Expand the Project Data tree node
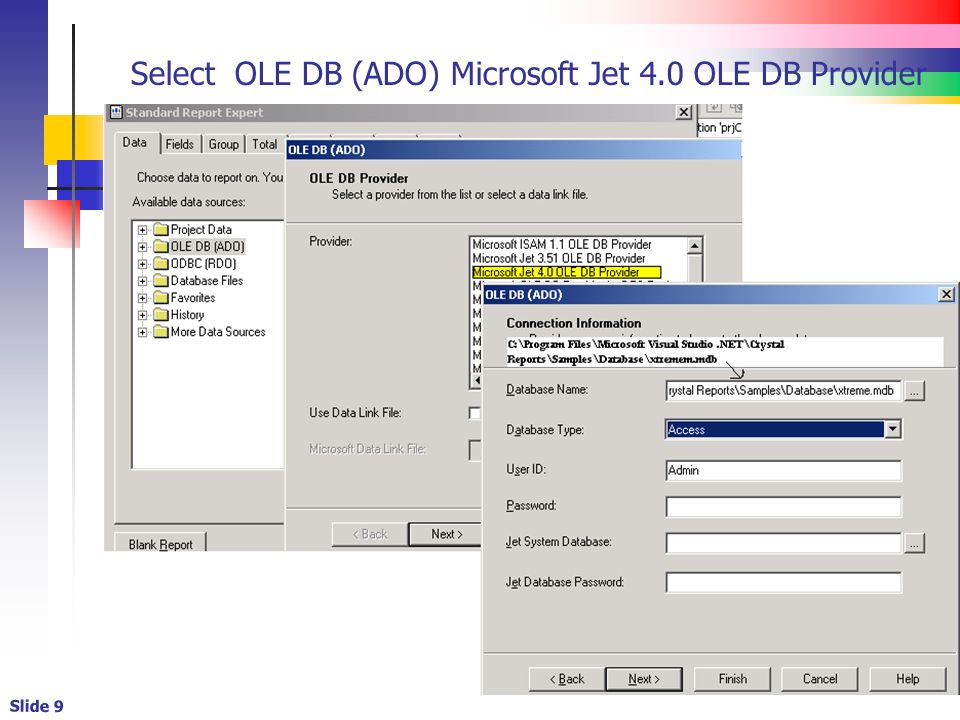This screenshot has width=960, height=720. click(x=143, y=230)
